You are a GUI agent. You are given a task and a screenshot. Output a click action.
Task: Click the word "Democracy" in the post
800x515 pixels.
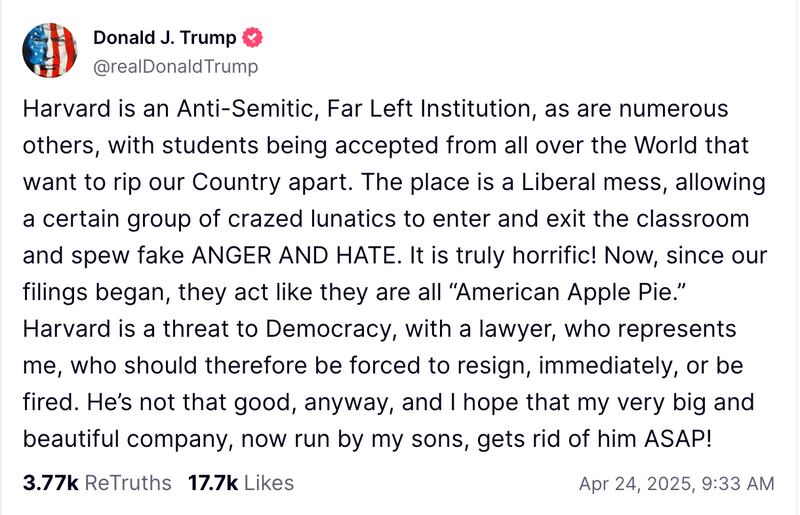click(334, 329)
